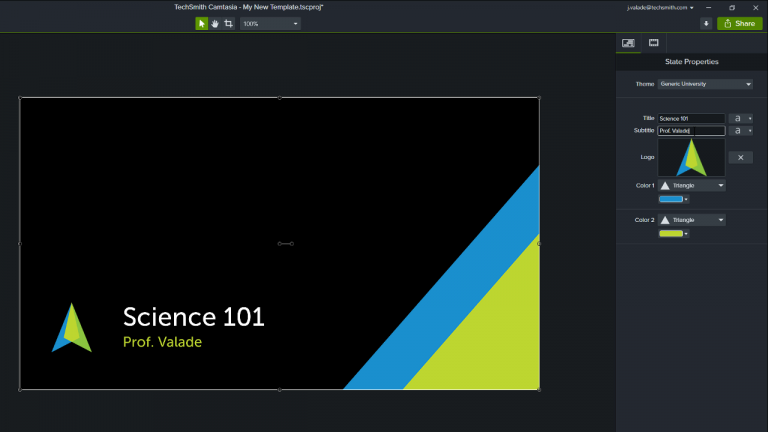Click the blue Color 1 swatch

click(671, 199)
